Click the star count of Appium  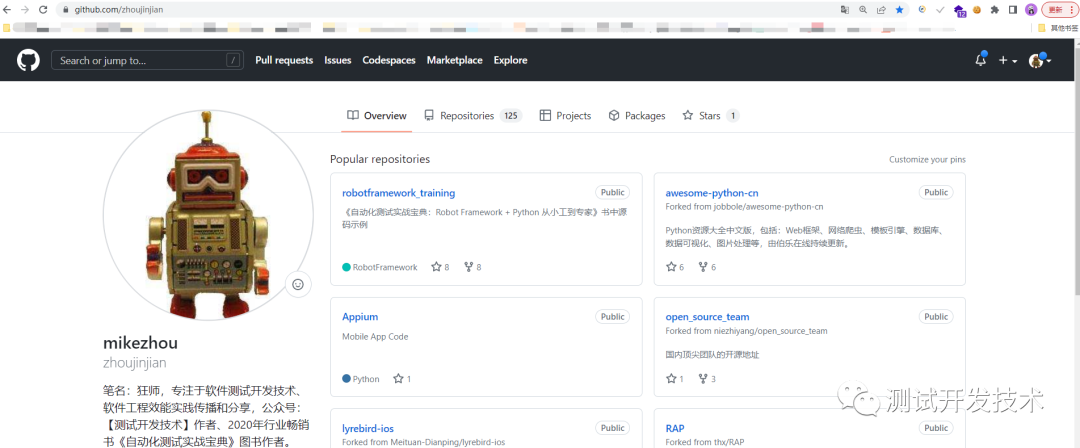coord(402,378)
